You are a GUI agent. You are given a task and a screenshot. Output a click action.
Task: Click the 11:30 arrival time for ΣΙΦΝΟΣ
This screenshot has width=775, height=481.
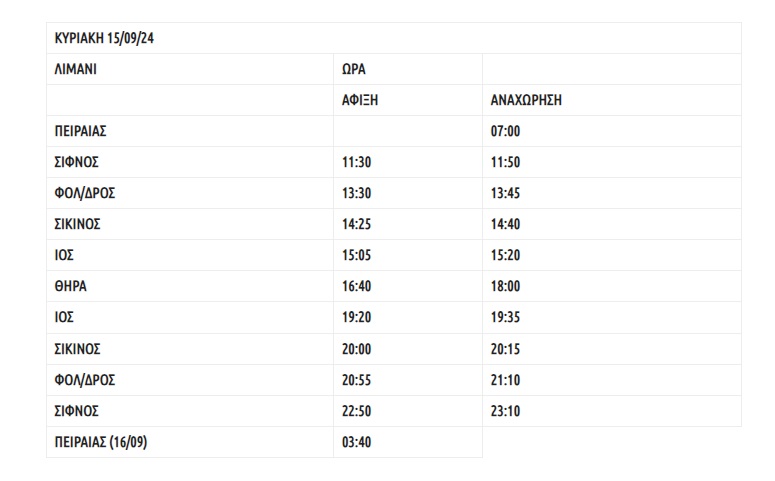(x=356, y=162)
